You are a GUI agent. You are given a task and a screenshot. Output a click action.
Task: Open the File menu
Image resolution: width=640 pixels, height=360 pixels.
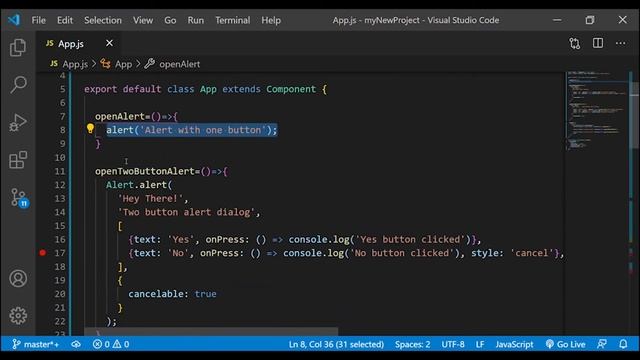point(39,20)
